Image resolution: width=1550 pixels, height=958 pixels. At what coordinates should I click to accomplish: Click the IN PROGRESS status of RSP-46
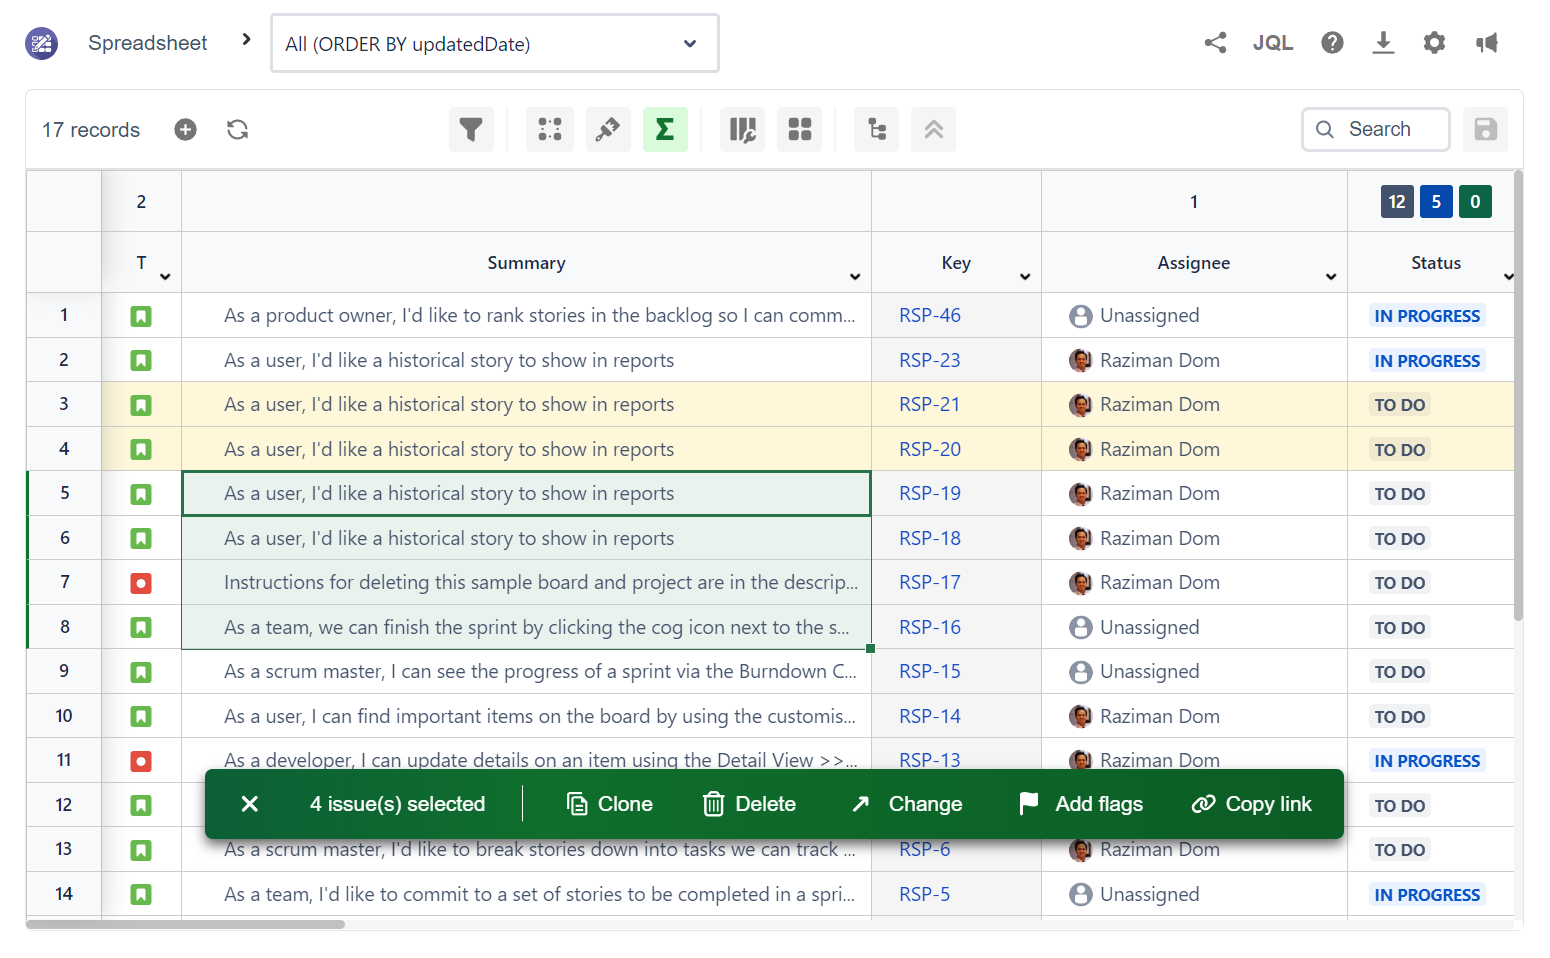[1427, 316]
